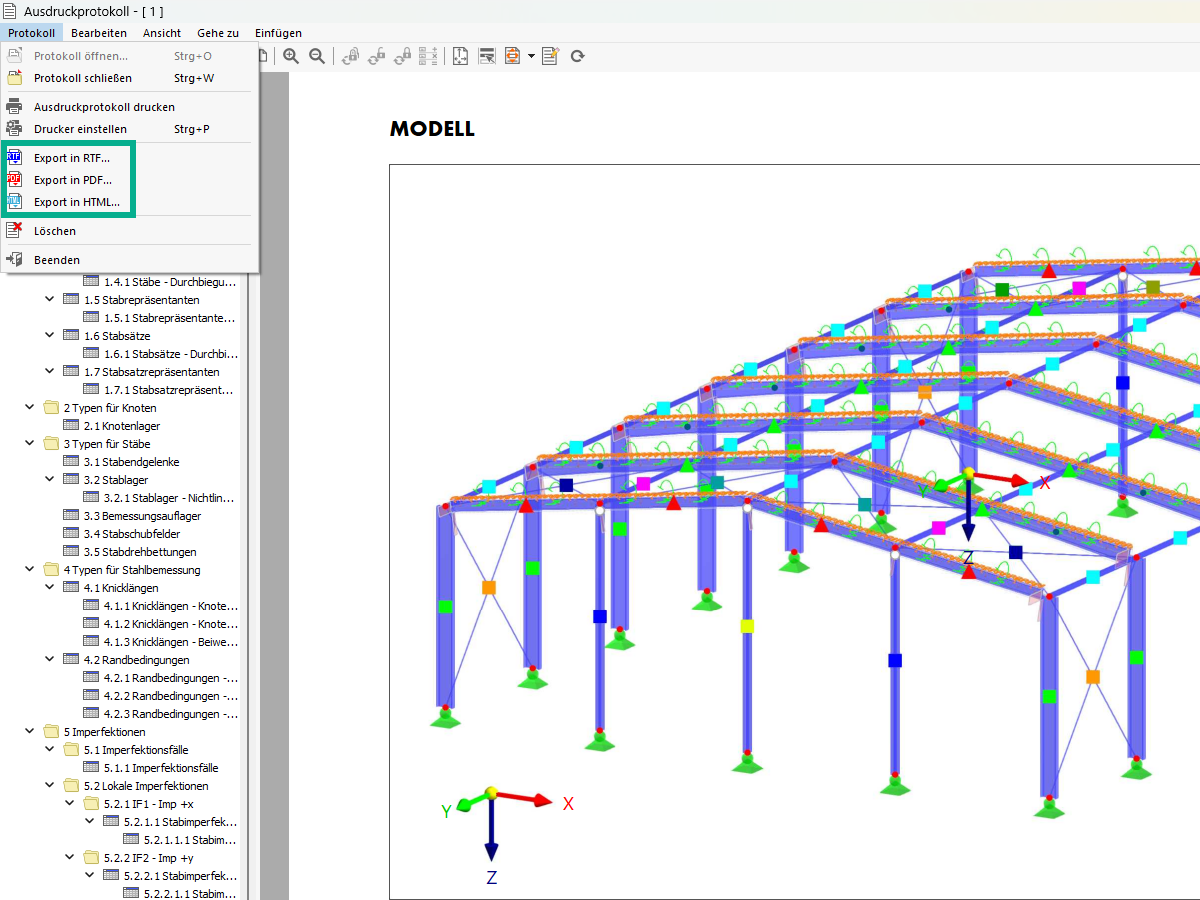This screenshot has width=1200, height=900.
Task: Open the Einfügen menu
Action: pyautogui.click(x=278, y=33)
